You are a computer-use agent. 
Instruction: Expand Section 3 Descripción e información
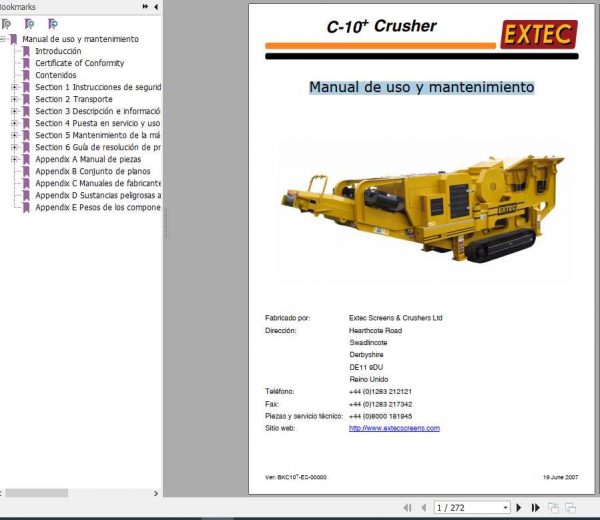point(14,111)
